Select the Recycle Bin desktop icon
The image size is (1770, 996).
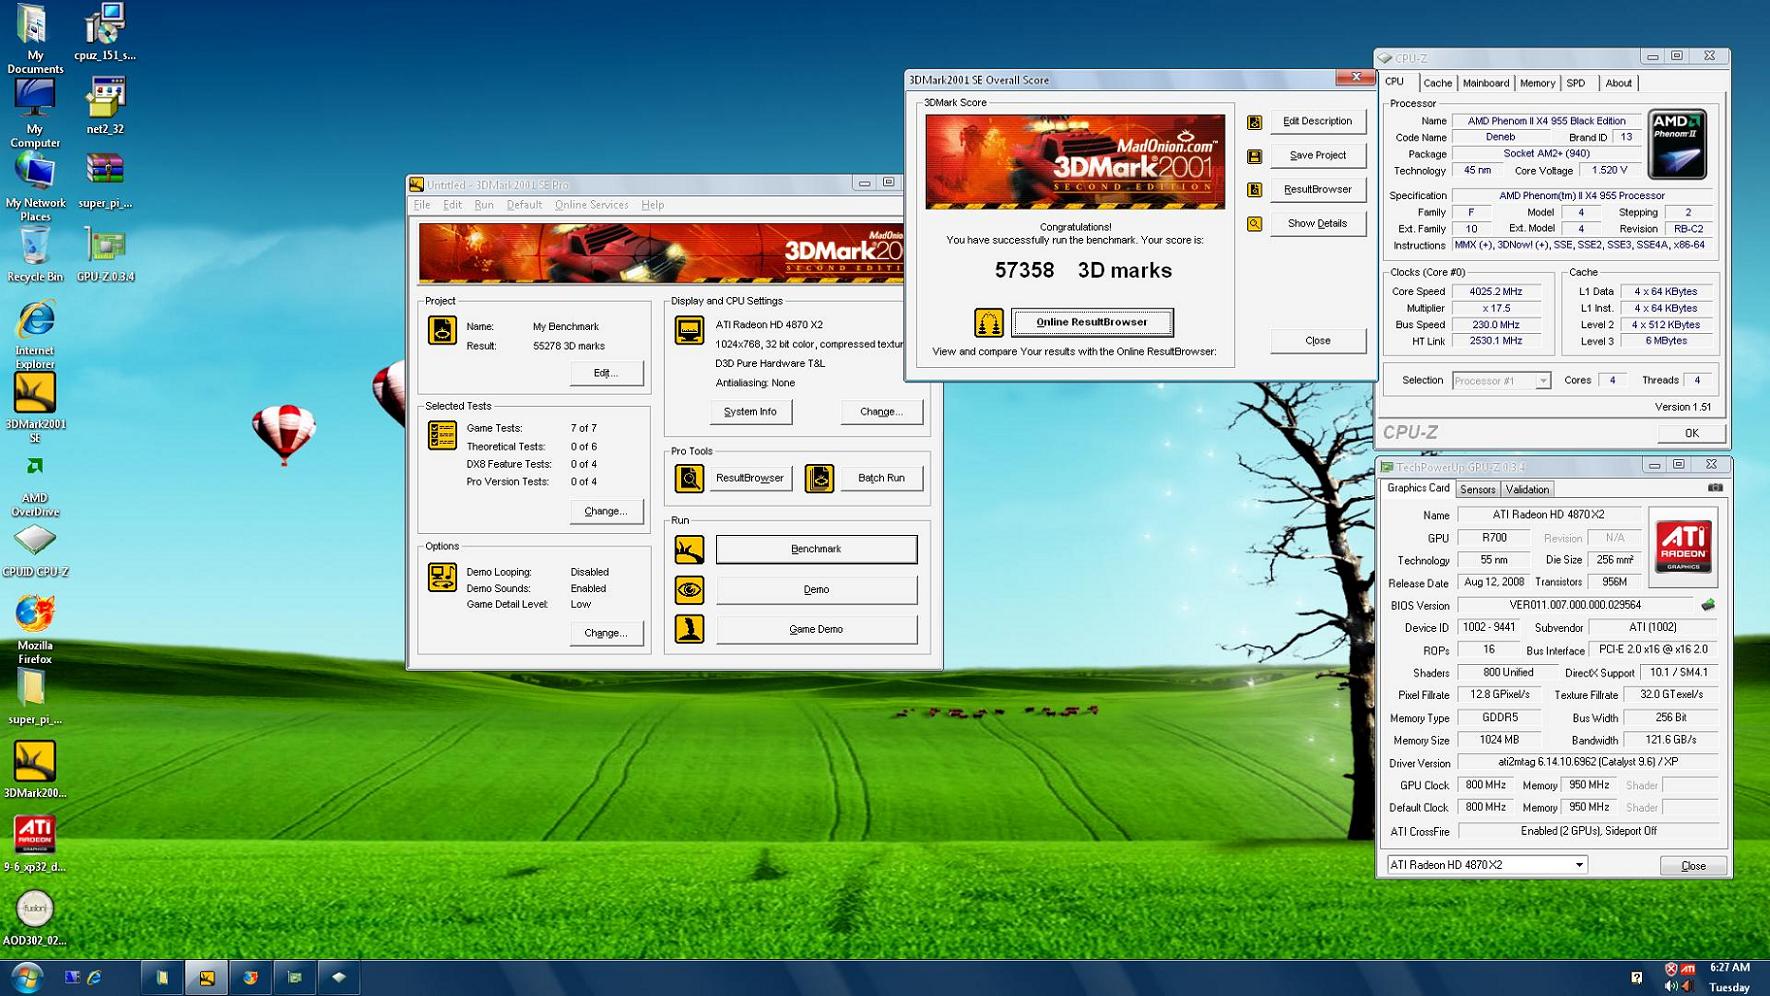point(34,254)
